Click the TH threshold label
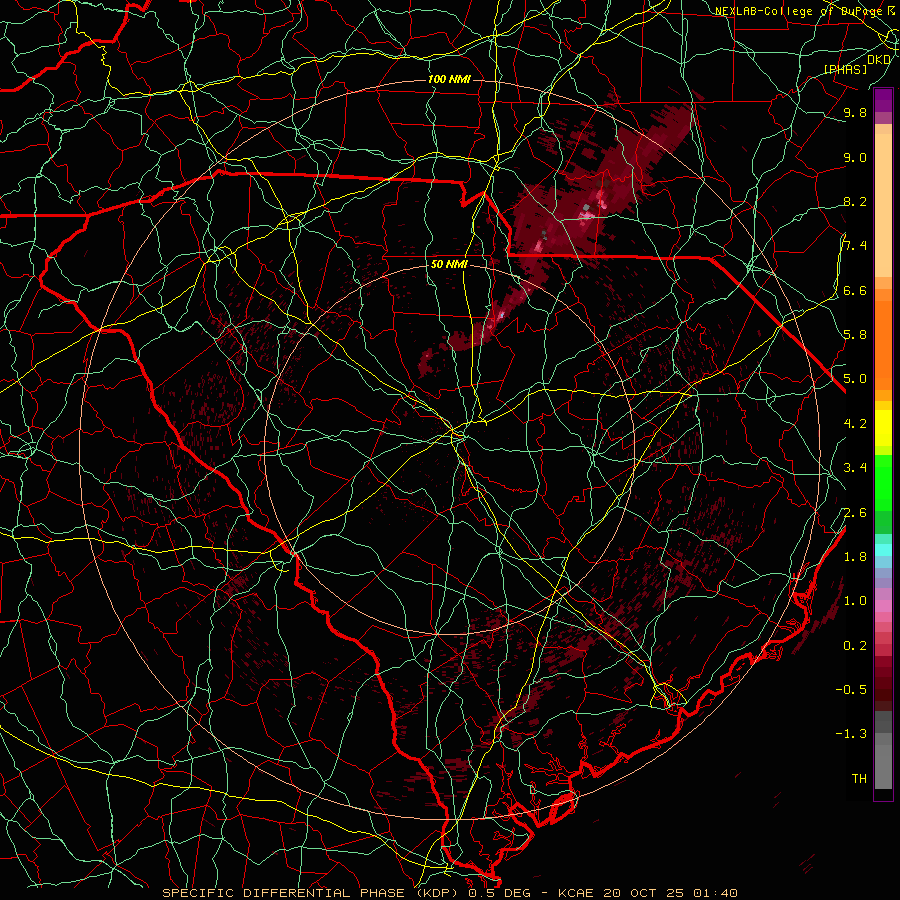 click(859, 779)
